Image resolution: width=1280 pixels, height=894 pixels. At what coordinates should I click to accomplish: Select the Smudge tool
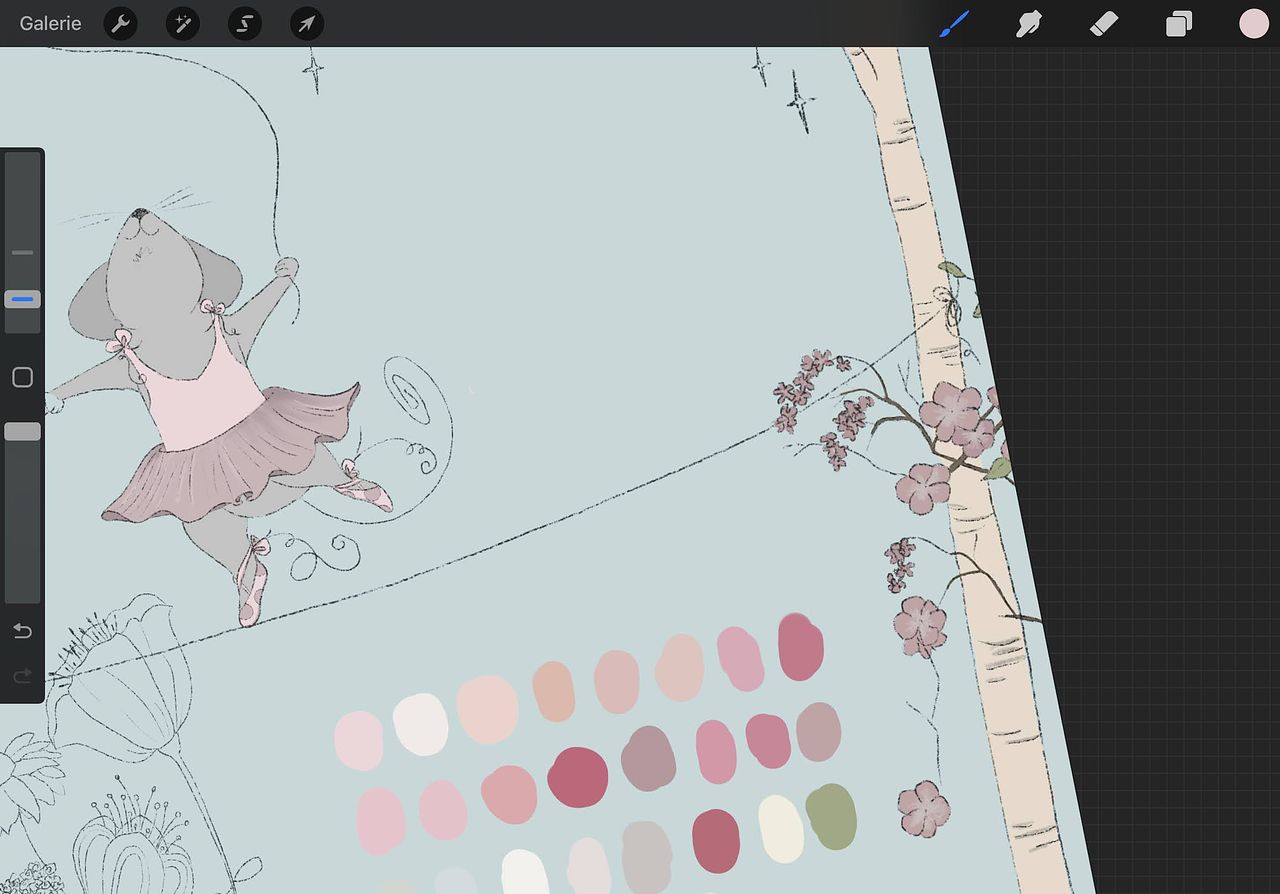1029,23
